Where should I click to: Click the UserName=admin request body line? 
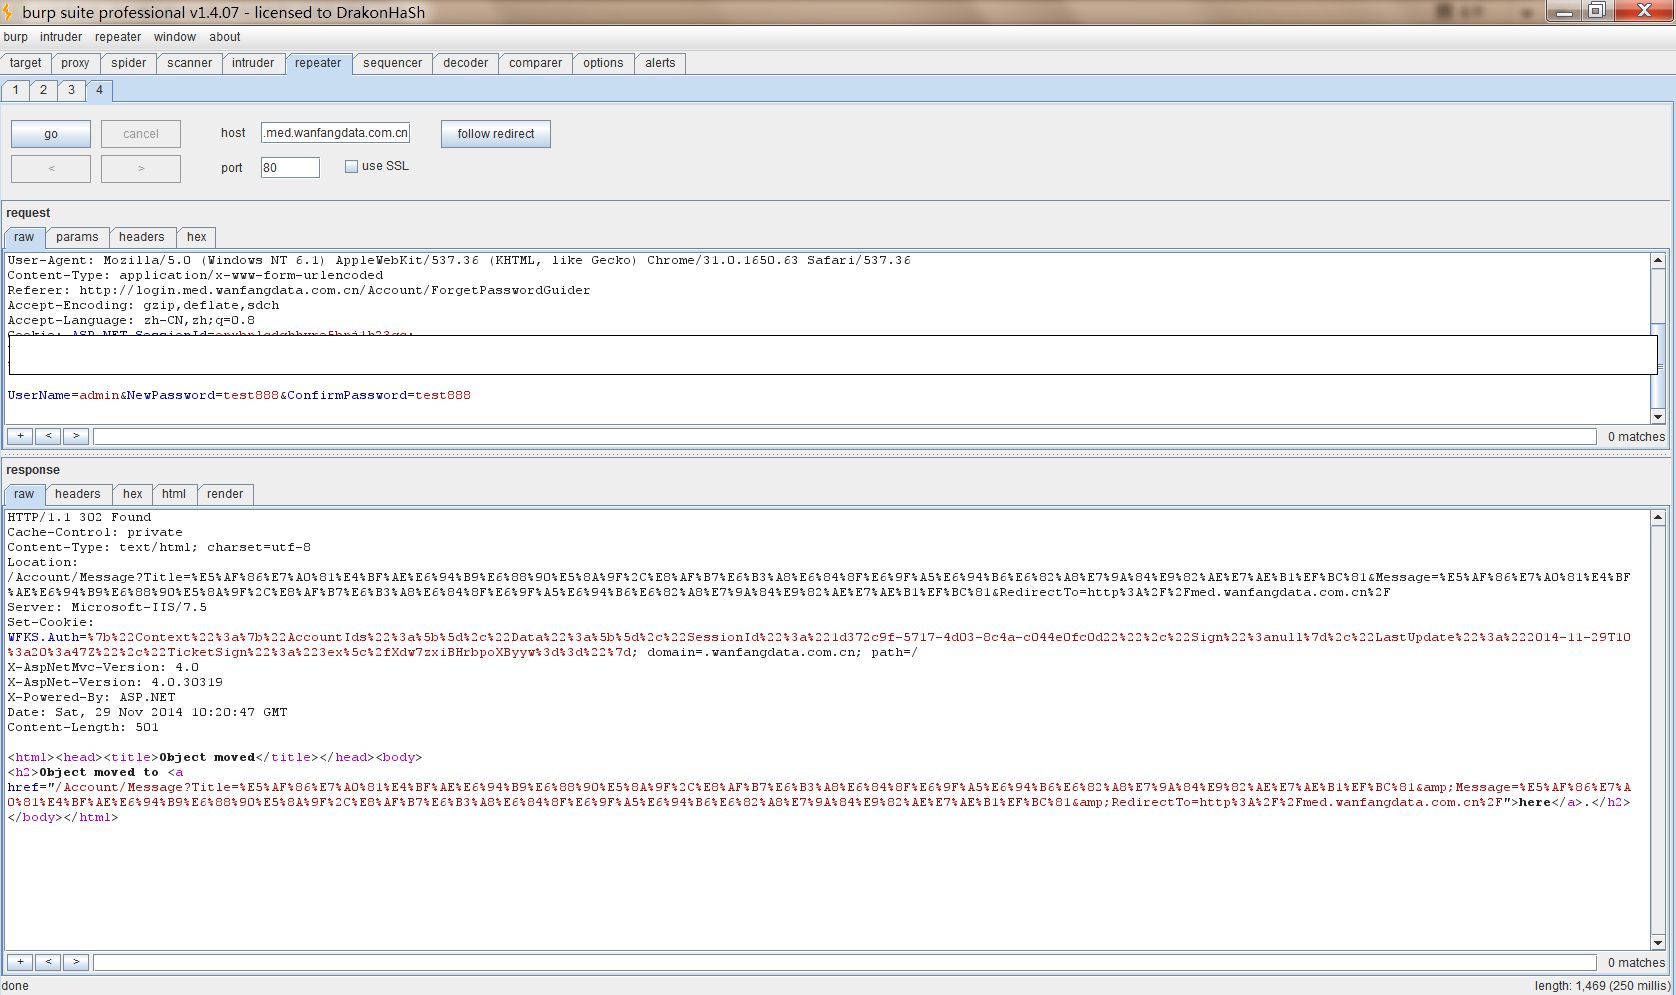tap(239, 395)
